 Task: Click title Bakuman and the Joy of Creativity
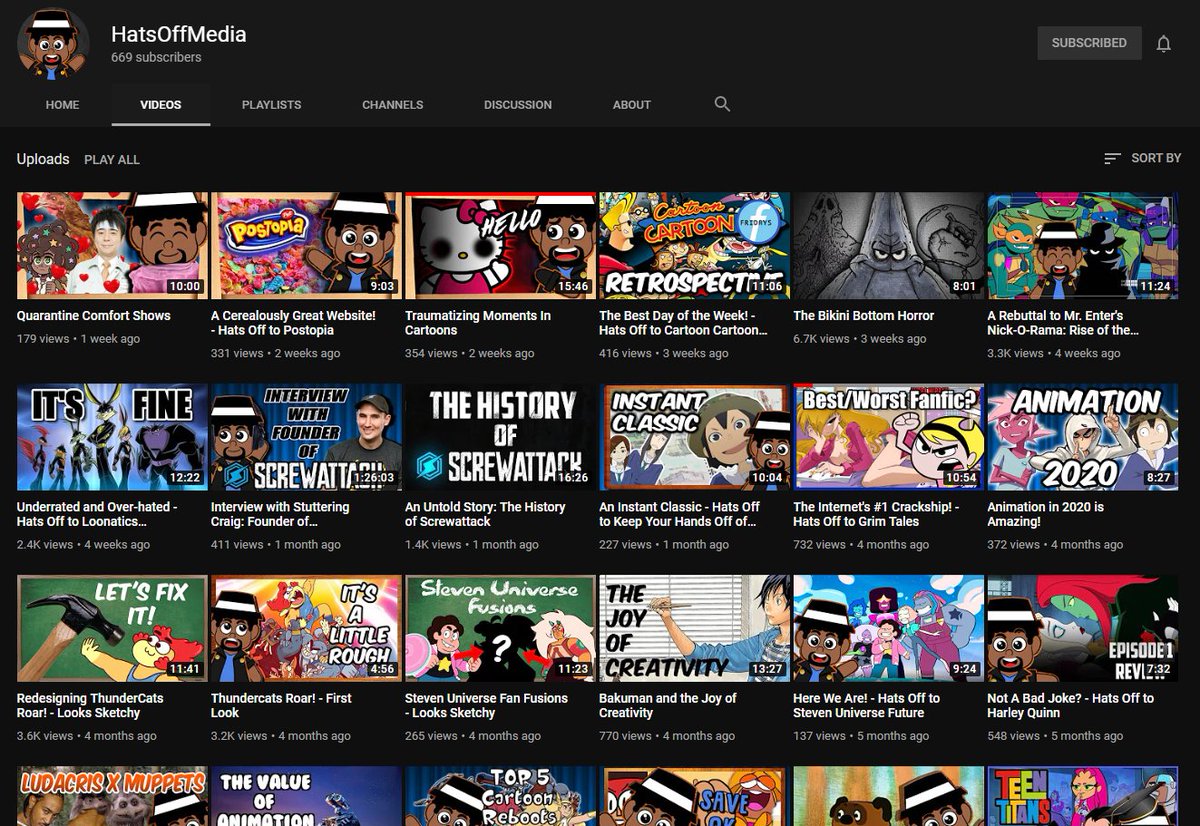tap(668, 705)
